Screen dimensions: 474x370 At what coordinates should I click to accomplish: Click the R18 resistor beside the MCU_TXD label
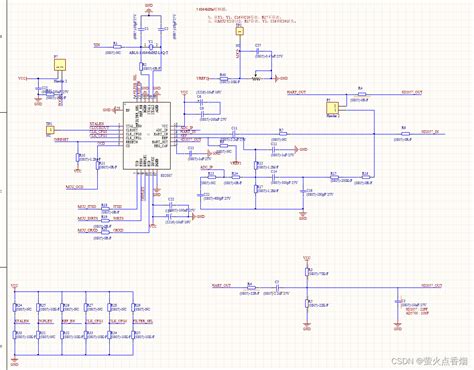pyautogui.click(x=105, y=208)
